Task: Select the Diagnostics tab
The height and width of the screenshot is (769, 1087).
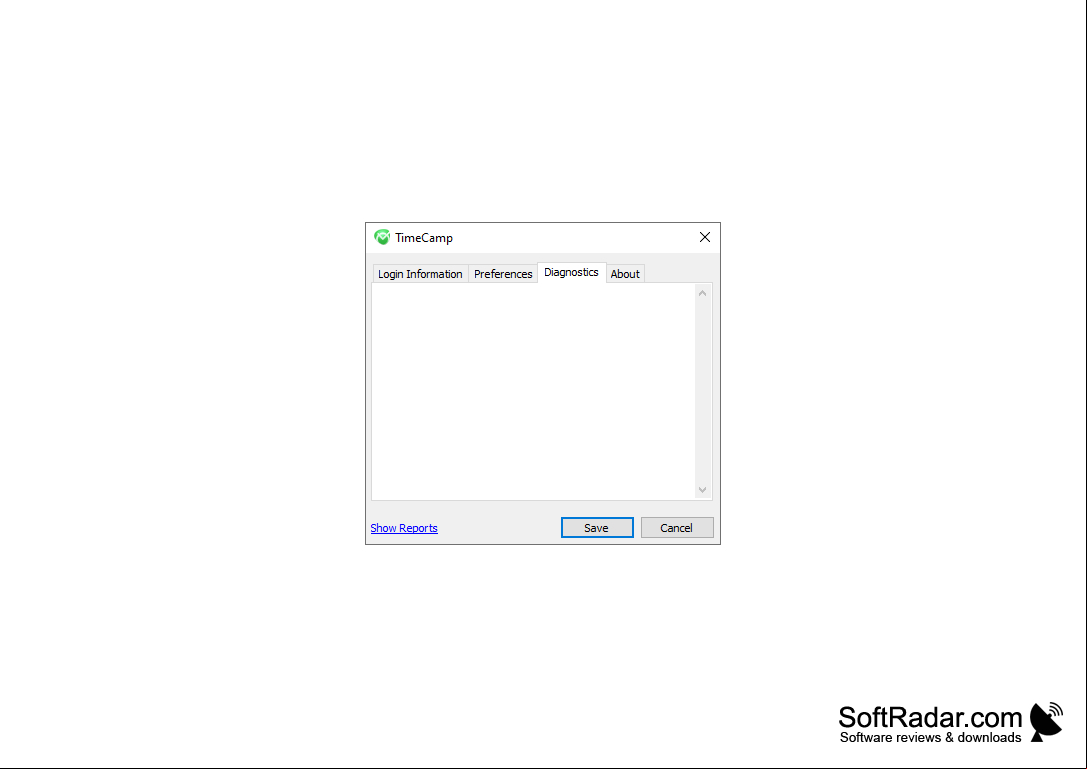Action: [x=571, y=273]
